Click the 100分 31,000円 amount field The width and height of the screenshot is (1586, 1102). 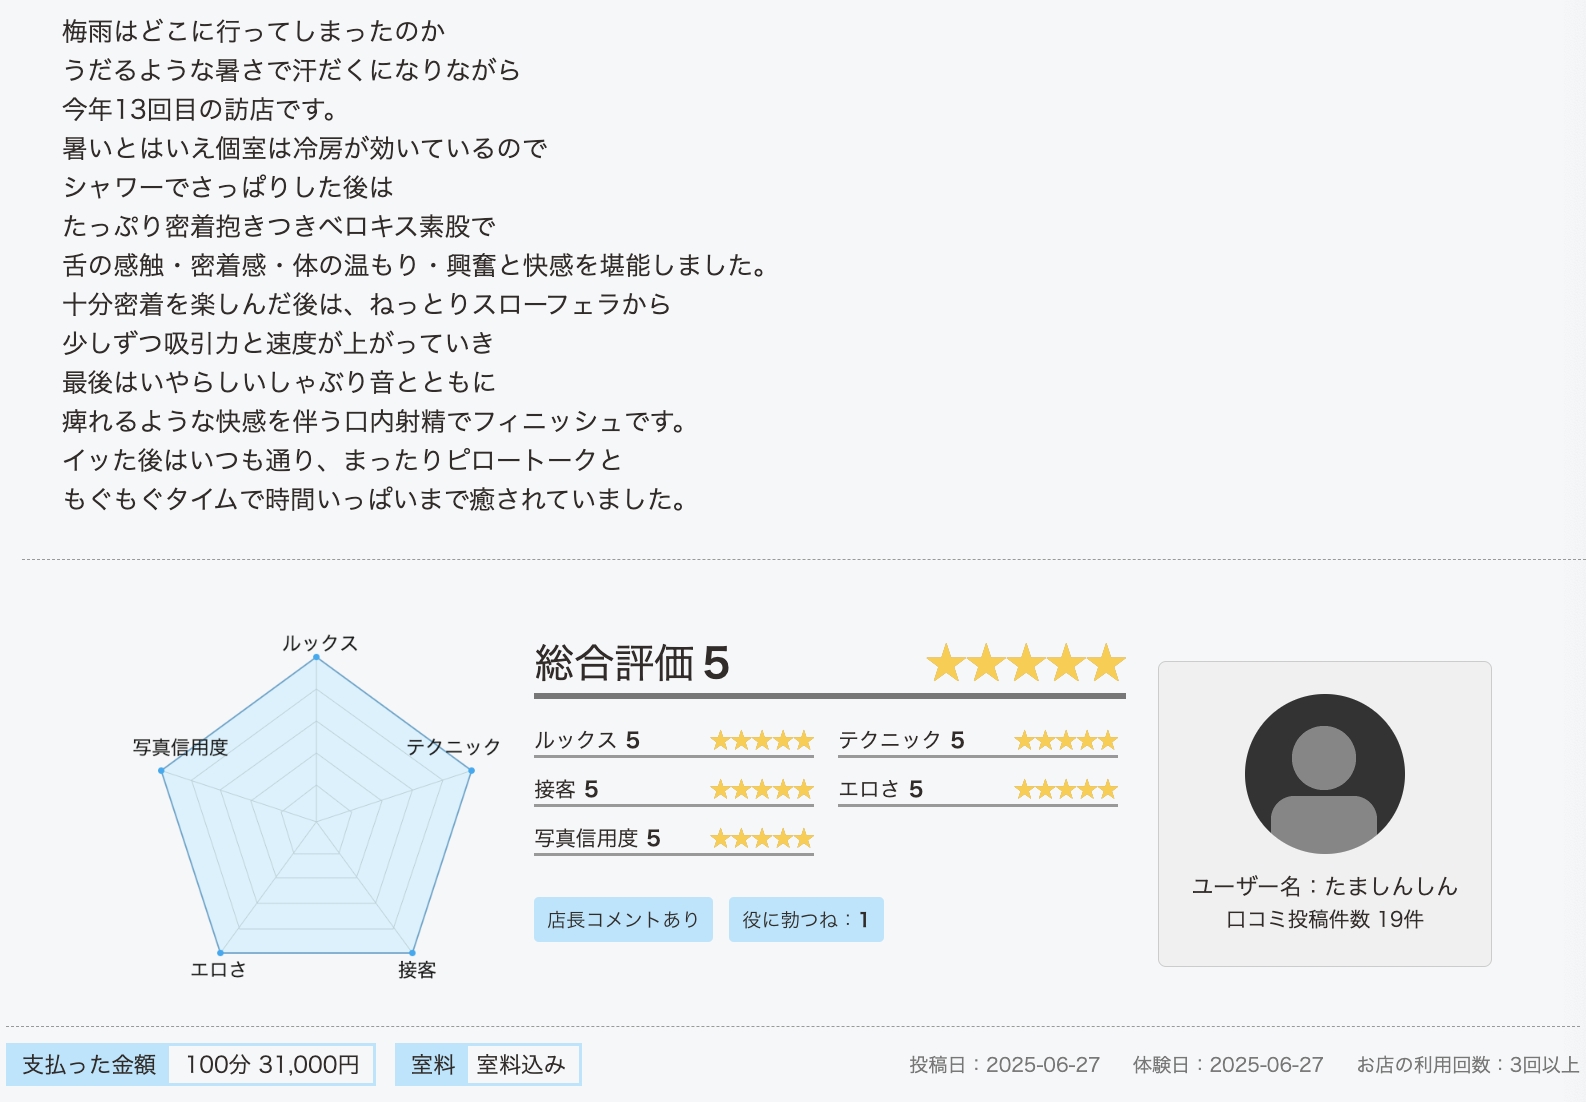coord(272,1065)
